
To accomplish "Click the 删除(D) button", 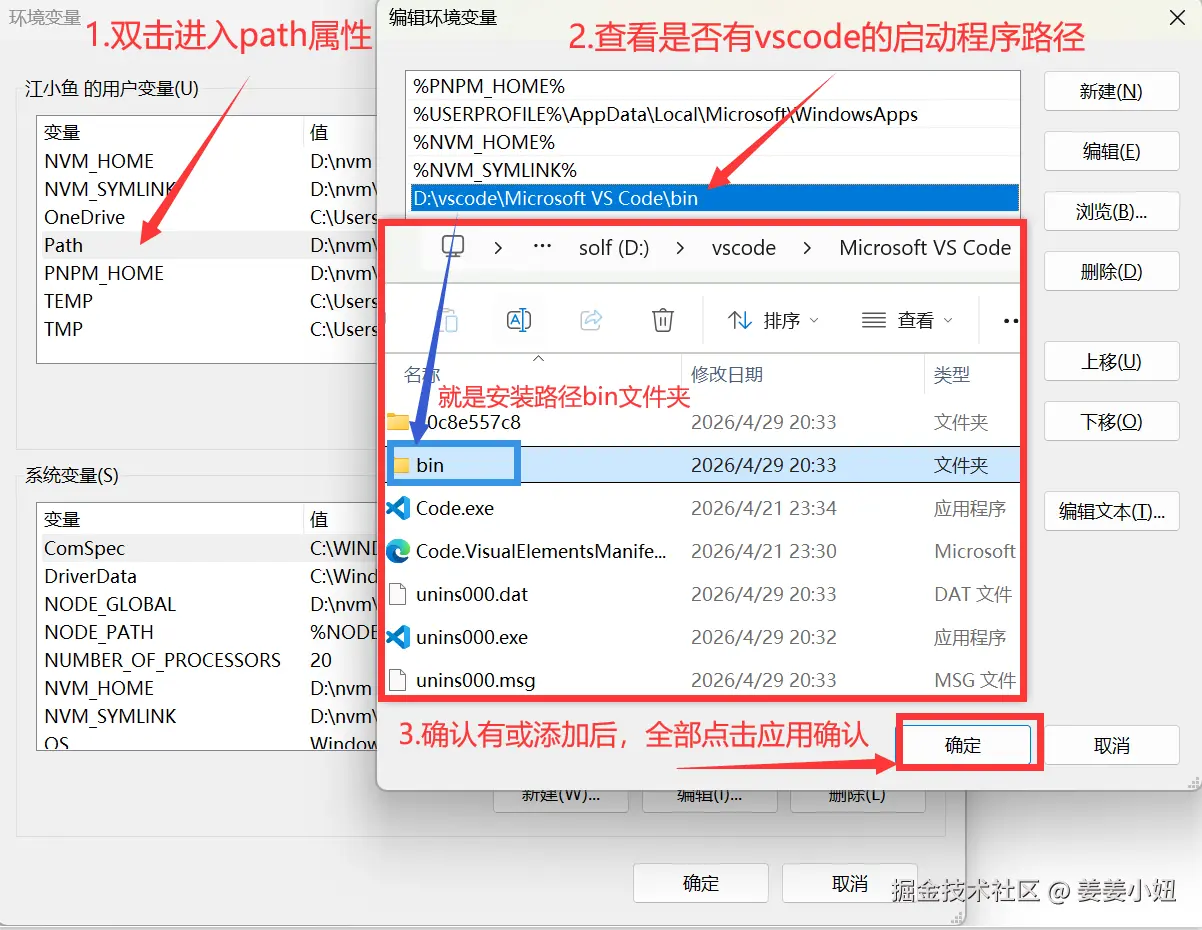I will point(1111,271).
